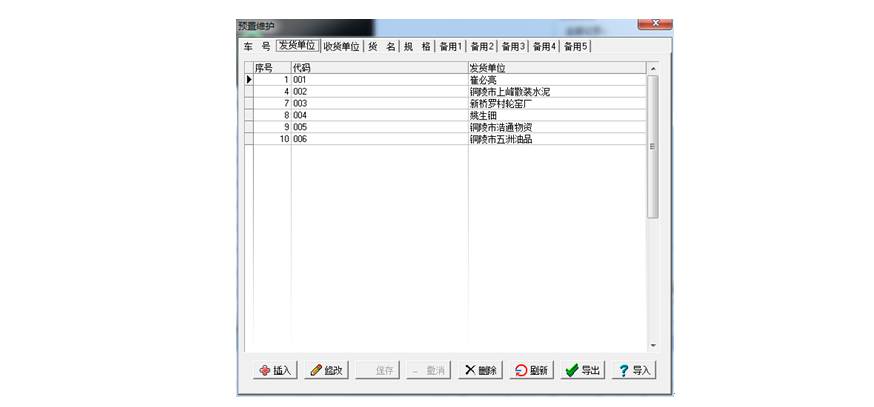This screenshot has height=407, width=874.
Task: Open the 收货单位 tab
Action: click(341, 46)
